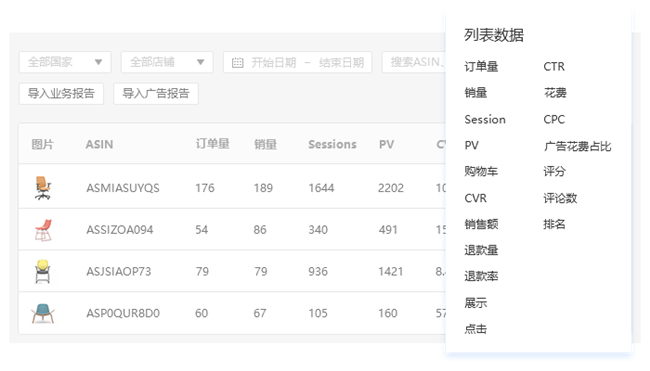Click the Sessions value 105
This screenshot has width=650, height=371.
pos(318,313)
